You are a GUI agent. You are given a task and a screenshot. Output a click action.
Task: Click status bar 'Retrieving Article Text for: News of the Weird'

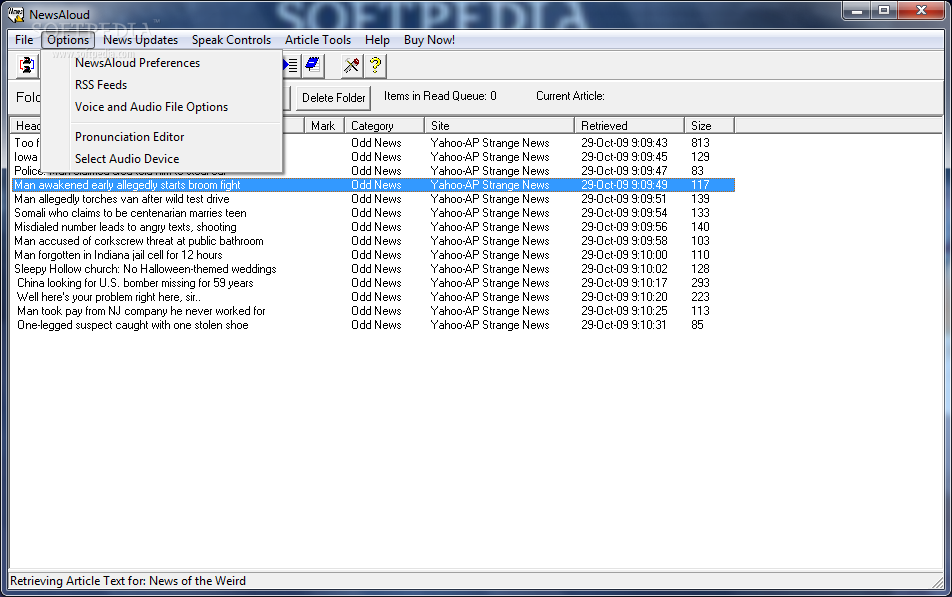coord(128,581)
